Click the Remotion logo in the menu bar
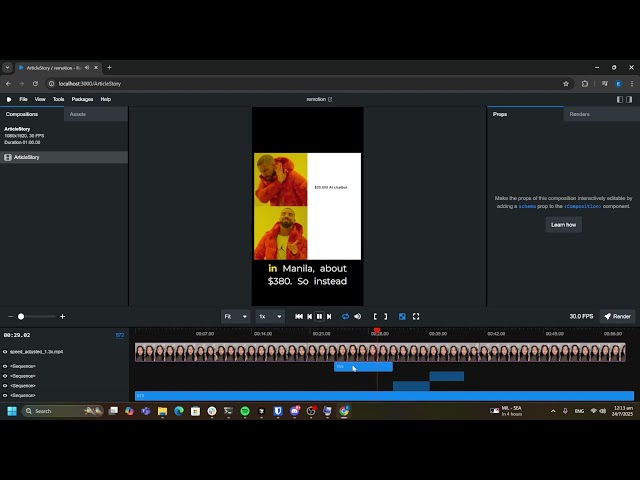 pyautogui.click(x=9, y=99)
